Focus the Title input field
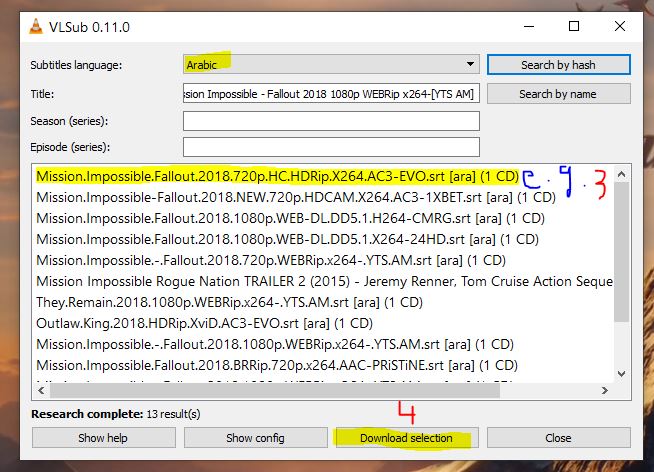Screen dimensions: 654x472 point(331,94)
